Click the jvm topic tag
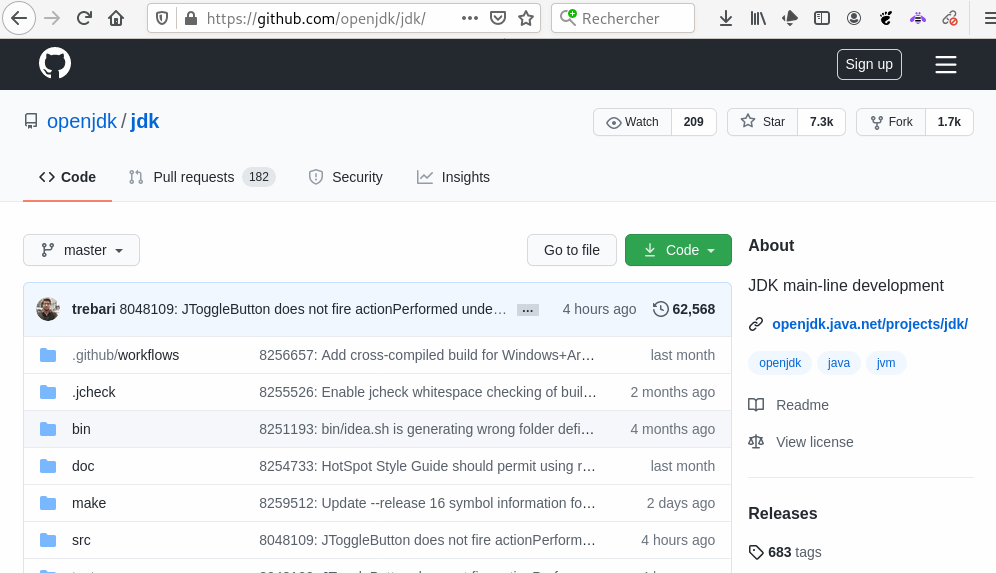This screenshot has height=573, width=996. (886, 363)
